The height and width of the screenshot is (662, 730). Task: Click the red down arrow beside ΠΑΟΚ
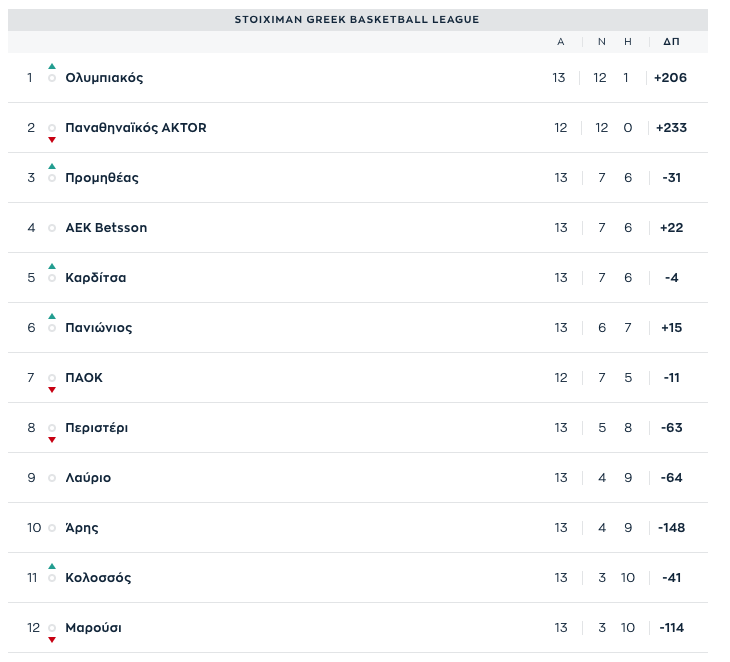(52, 390)
